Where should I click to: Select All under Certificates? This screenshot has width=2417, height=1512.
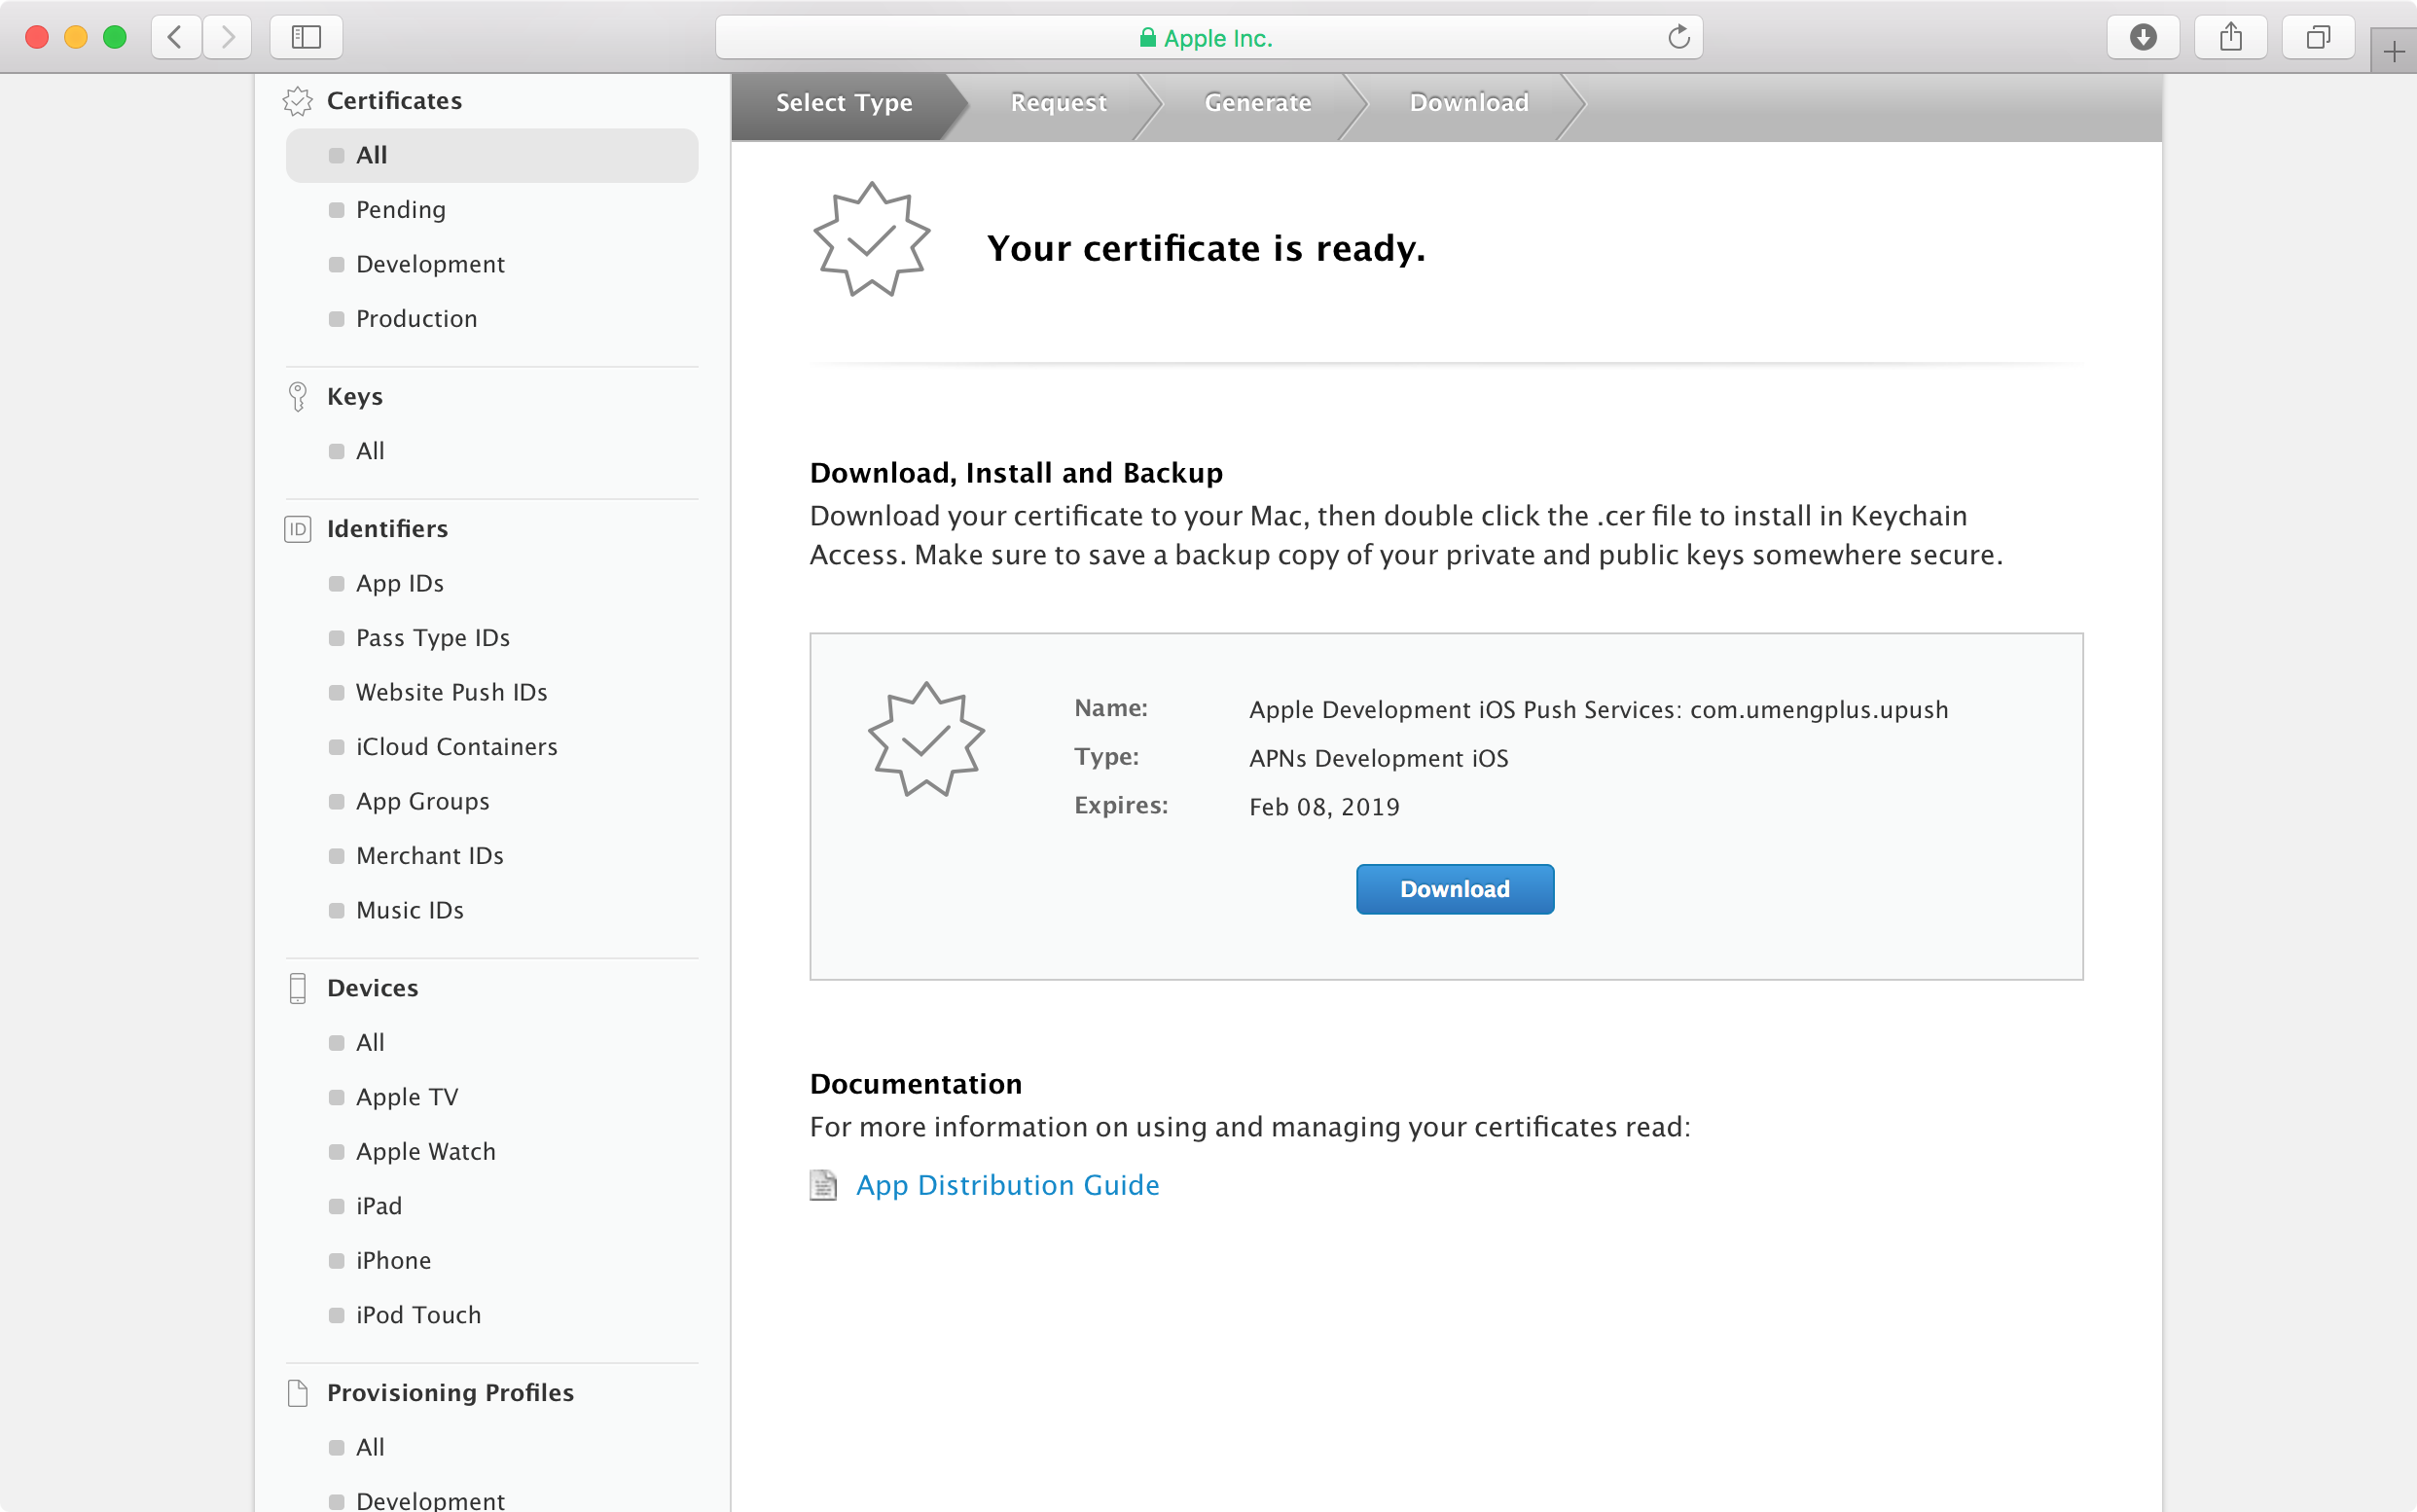pos(492,155)
